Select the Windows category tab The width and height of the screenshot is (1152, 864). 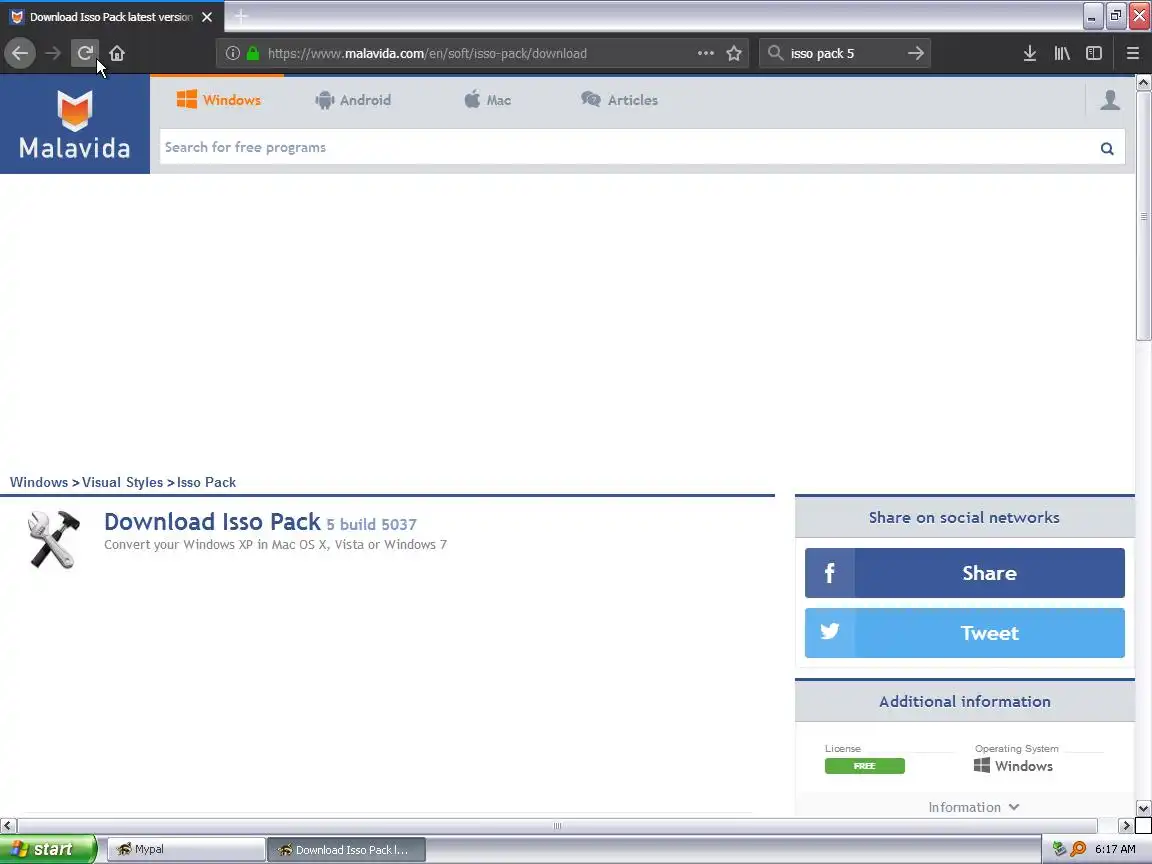point(219,100)
